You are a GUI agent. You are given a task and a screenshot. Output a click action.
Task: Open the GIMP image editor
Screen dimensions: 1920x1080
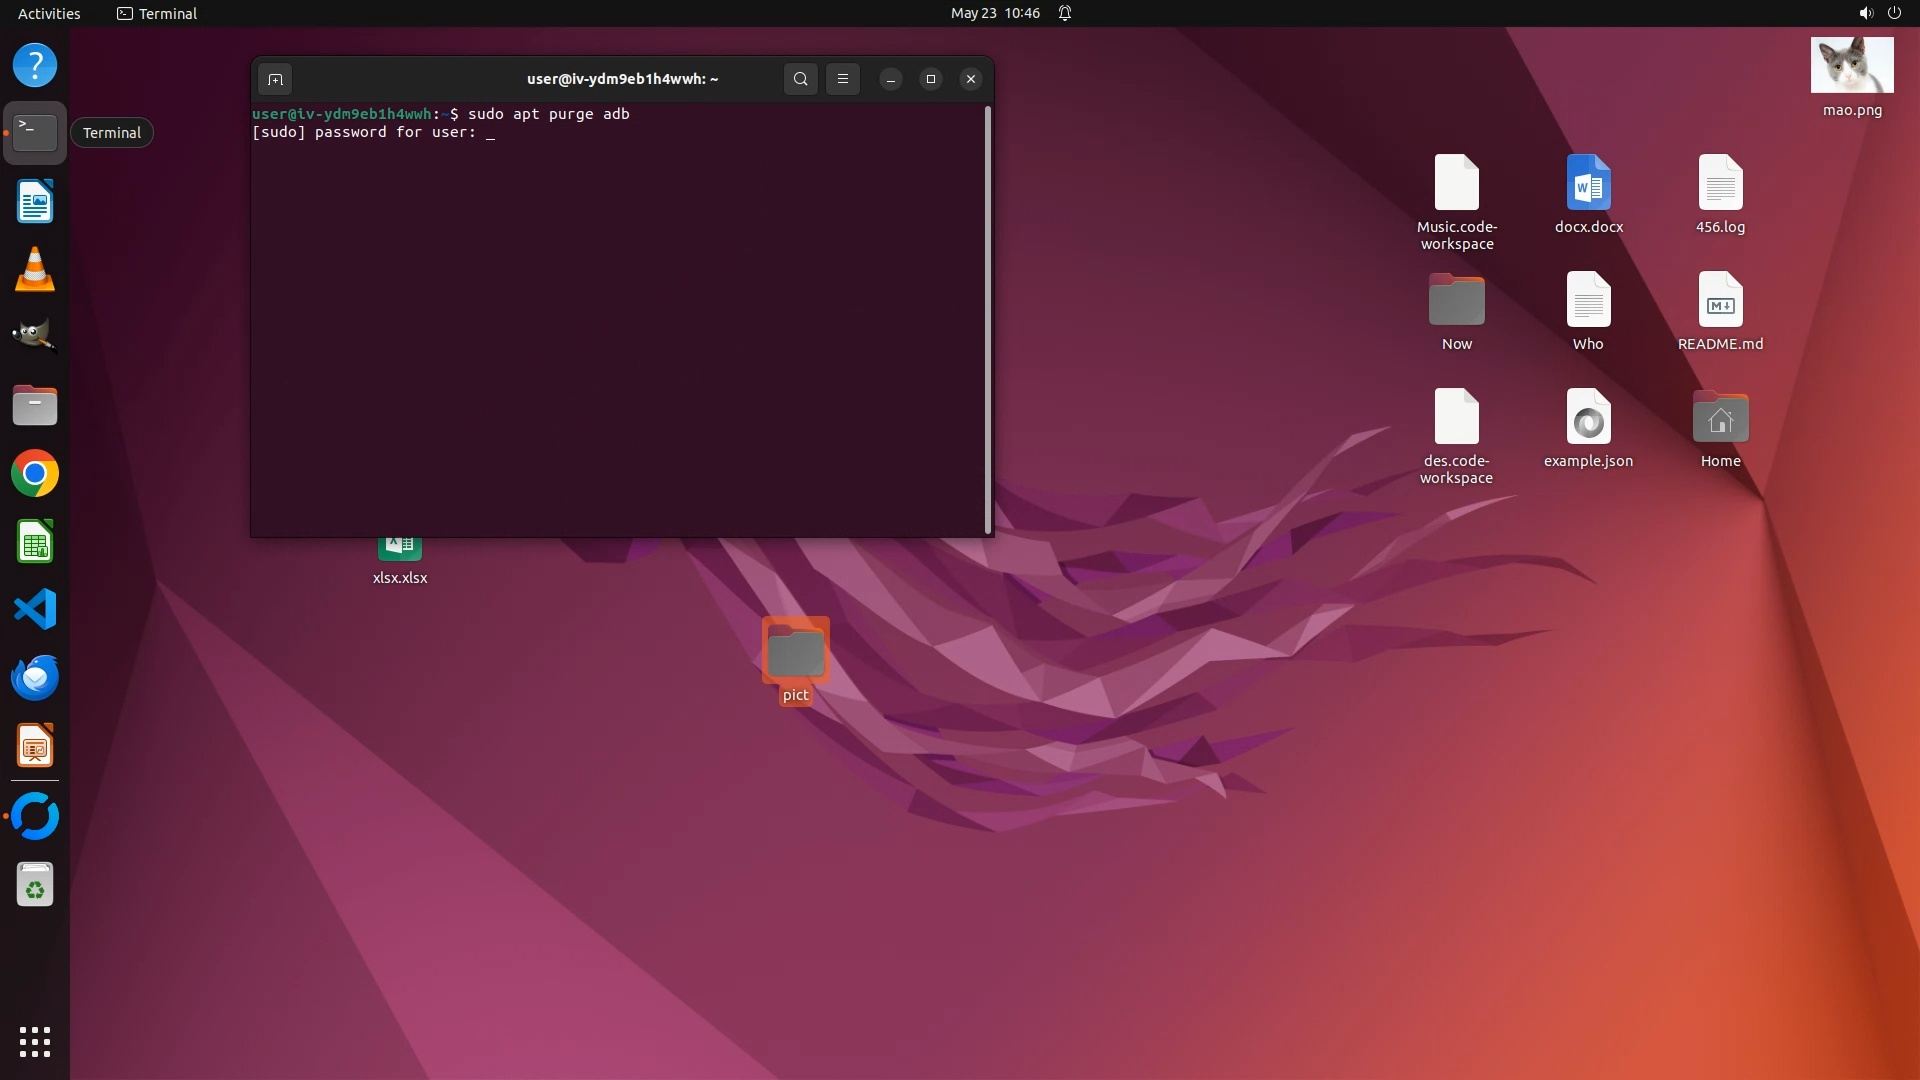35,337
